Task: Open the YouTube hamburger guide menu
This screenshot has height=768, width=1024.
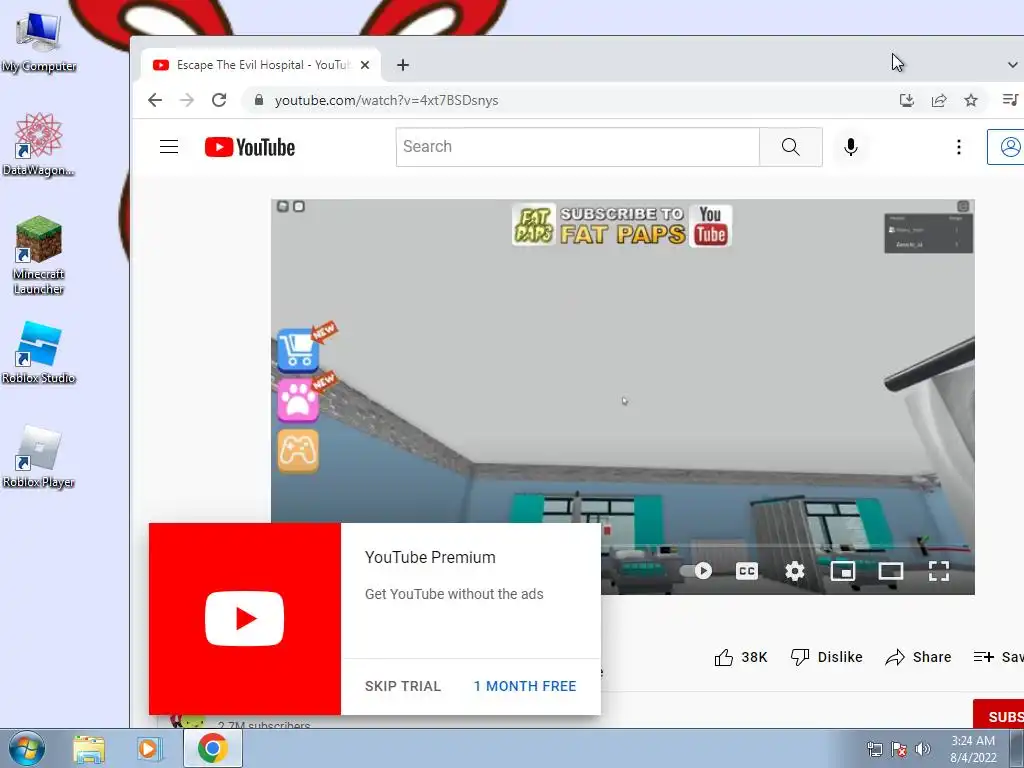Action: (x=169, y=147)
